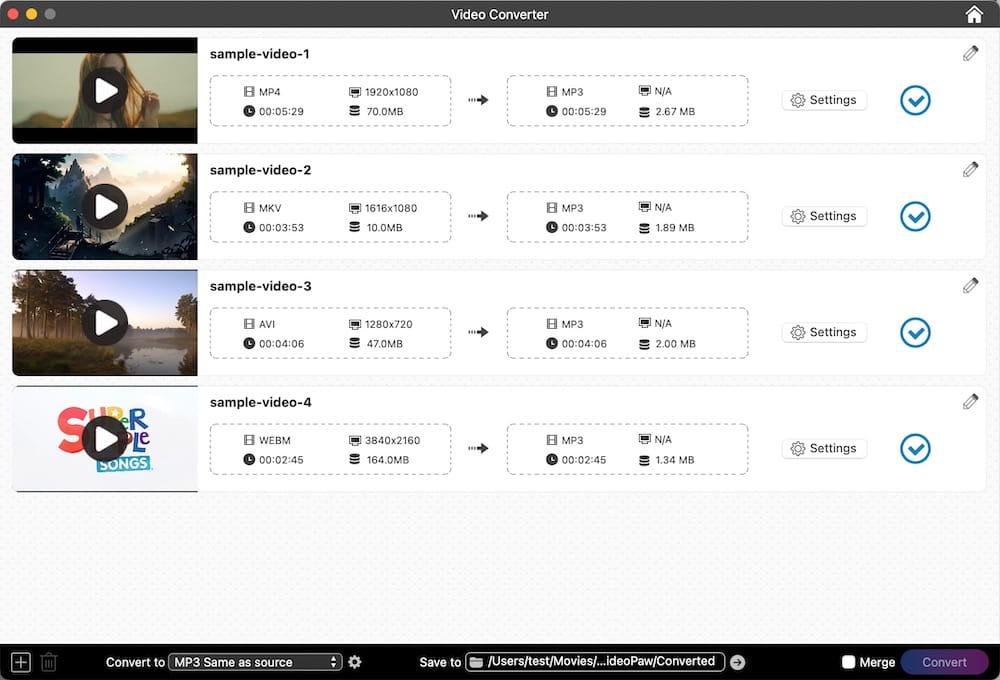Screen dimensions: 1000x680
Task: Edit sample-video-4 with the pencil icon
Action: (970, 402)
